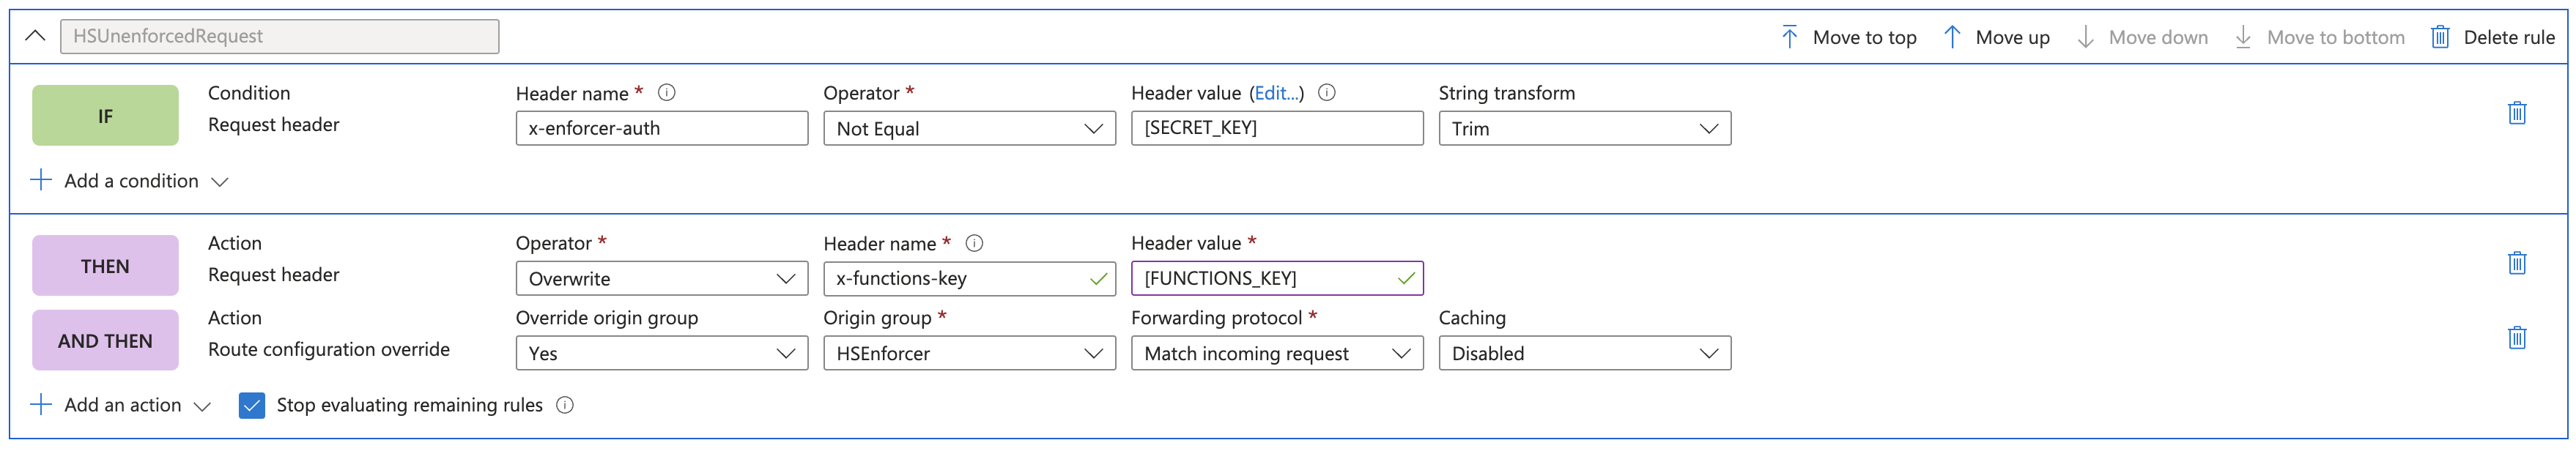Move the rule up one position
This screenshot has height=451, width=2576.
point(1996,37)
